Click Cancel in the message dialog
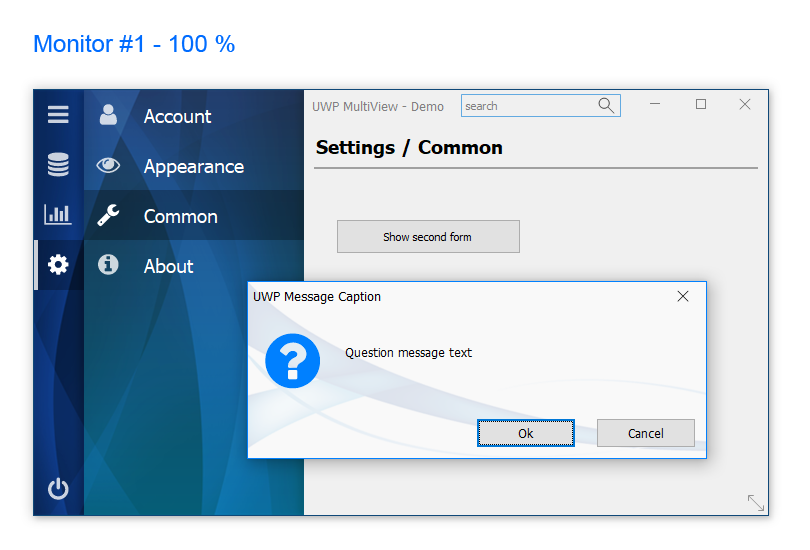 coord(646,433)
